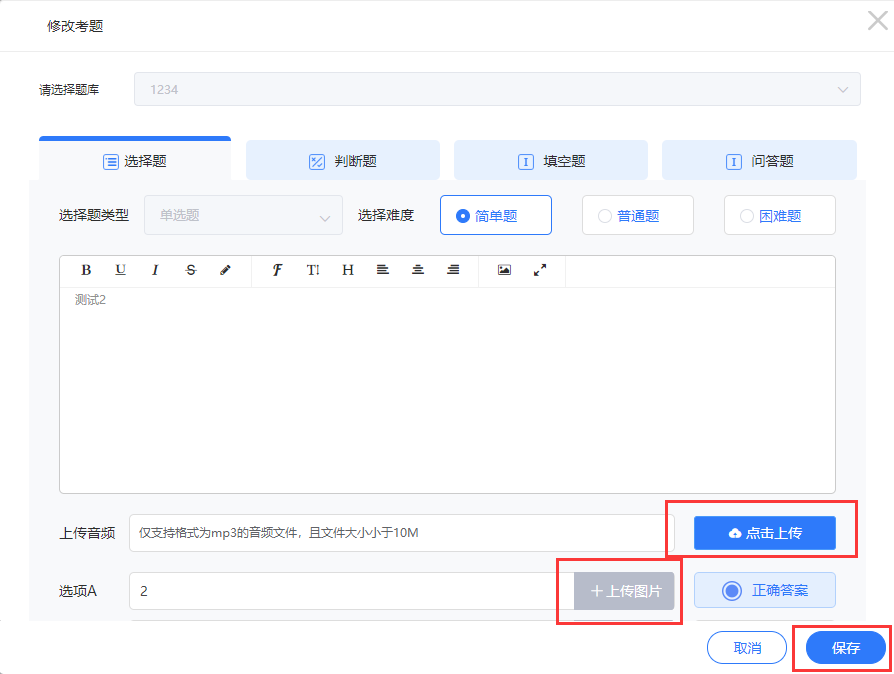Expand the editor to fullscreen

click(x=540, y=270)
